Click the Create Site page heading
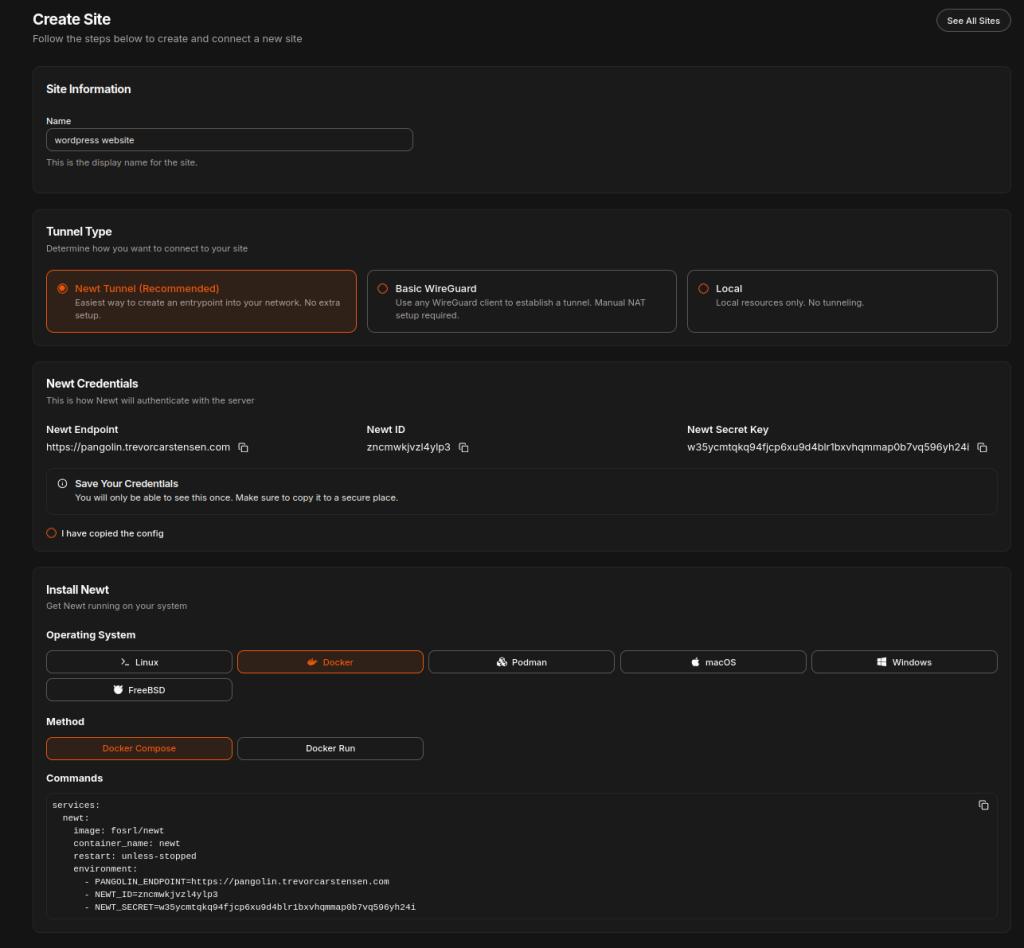The height and width of the screenshot is (948, 1024). [72, 20]
